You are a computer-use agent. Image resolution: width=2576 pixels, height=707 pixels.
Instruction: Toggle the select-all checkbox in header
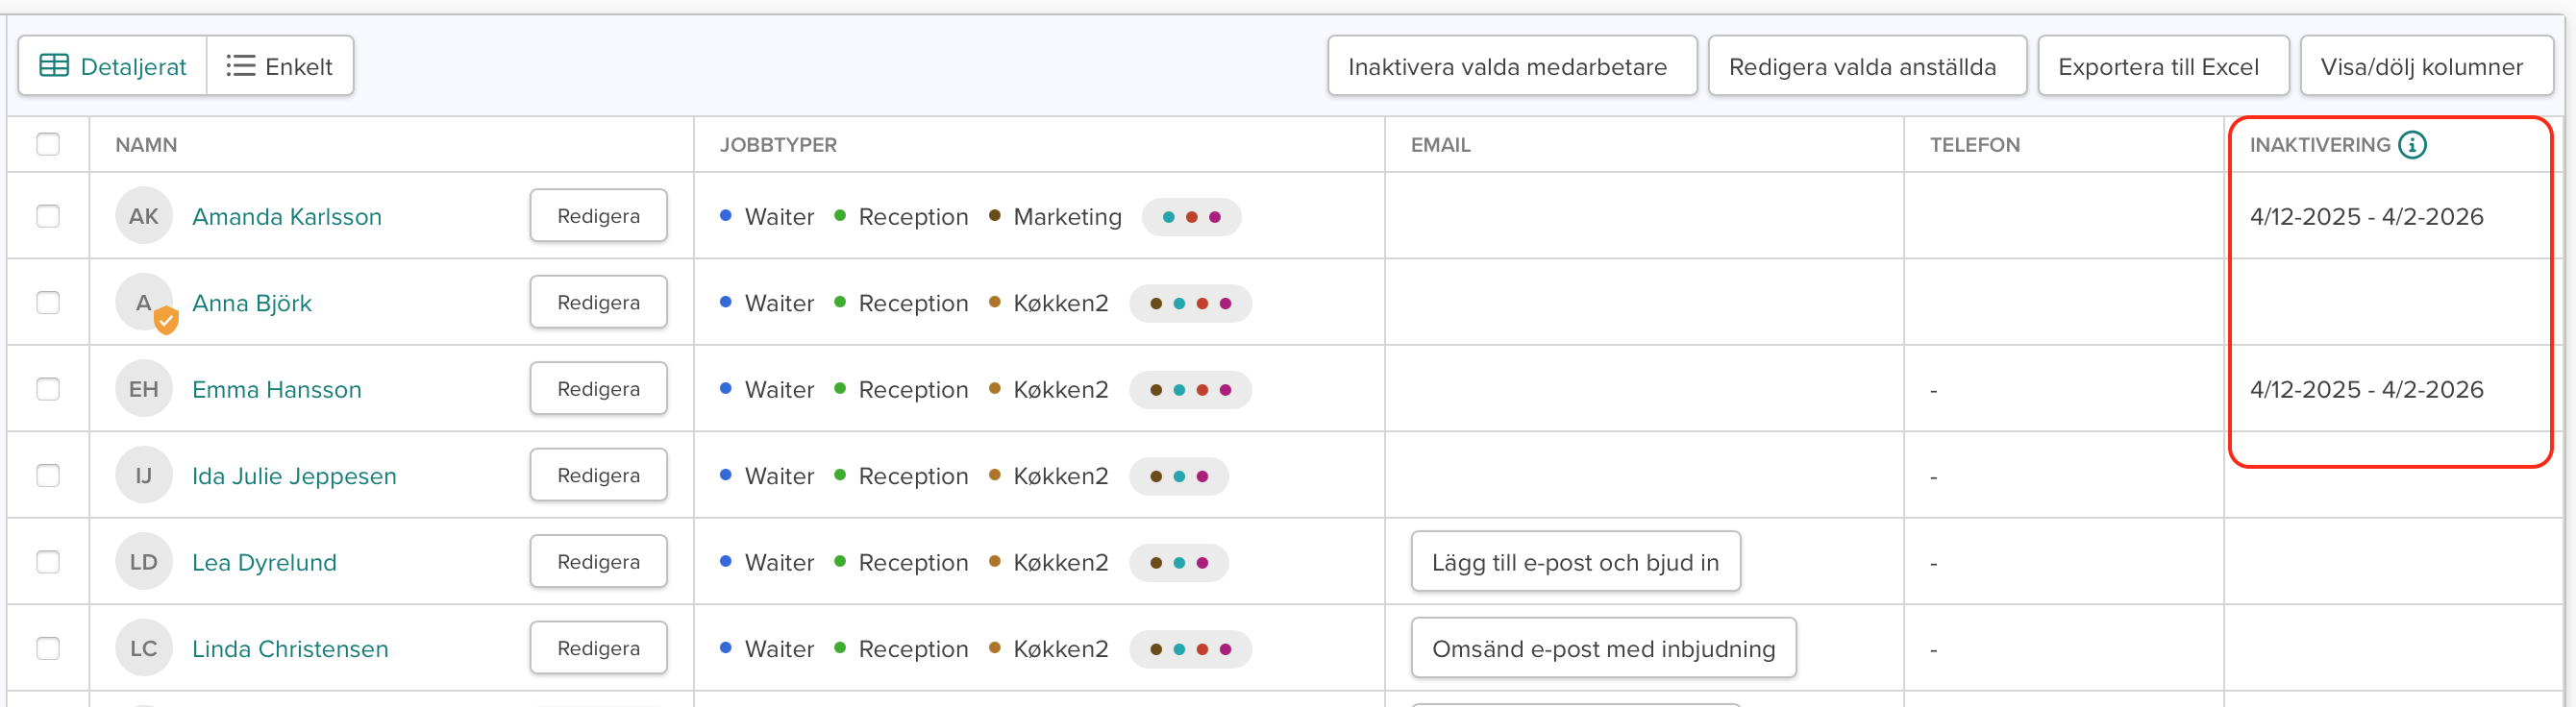tap(48, 145)
